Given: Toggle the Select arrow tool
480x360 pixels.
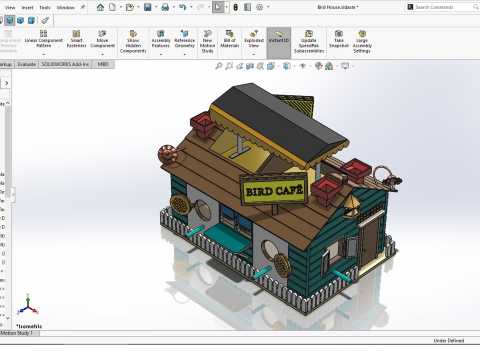Looking at the screenshot, I should (x=217, y=7).
